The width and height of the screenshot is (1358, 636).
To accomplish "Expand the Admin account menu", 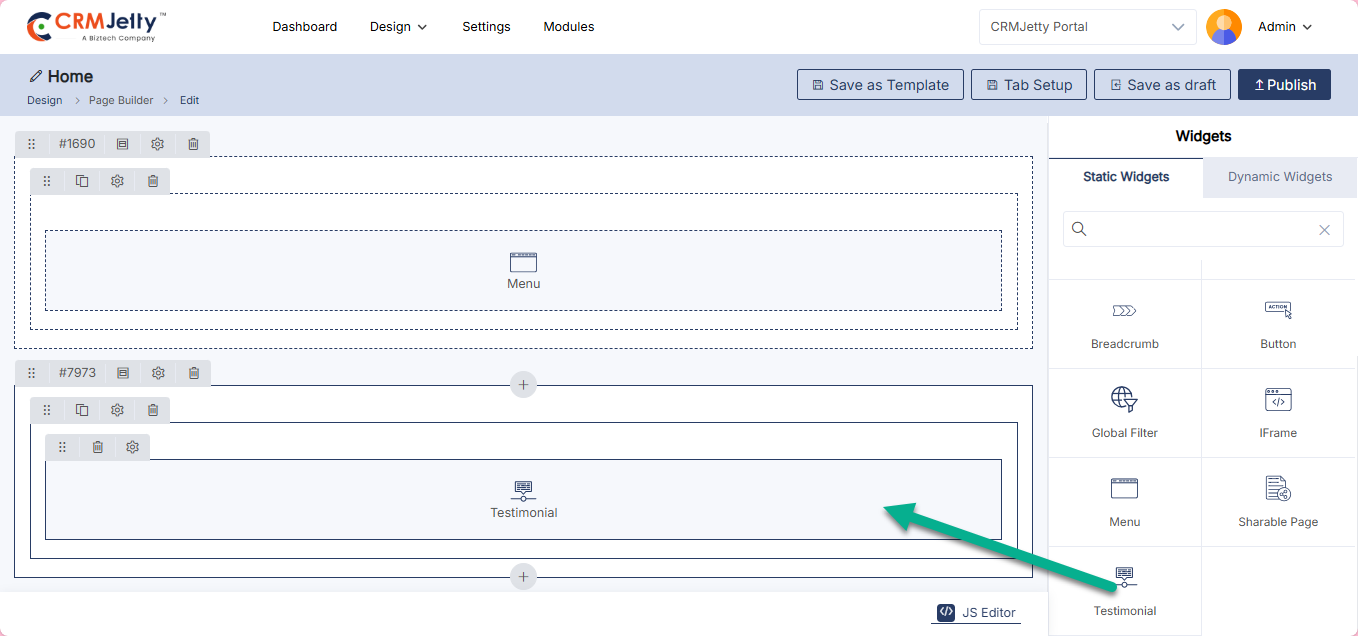I will tap(1284, 27).
